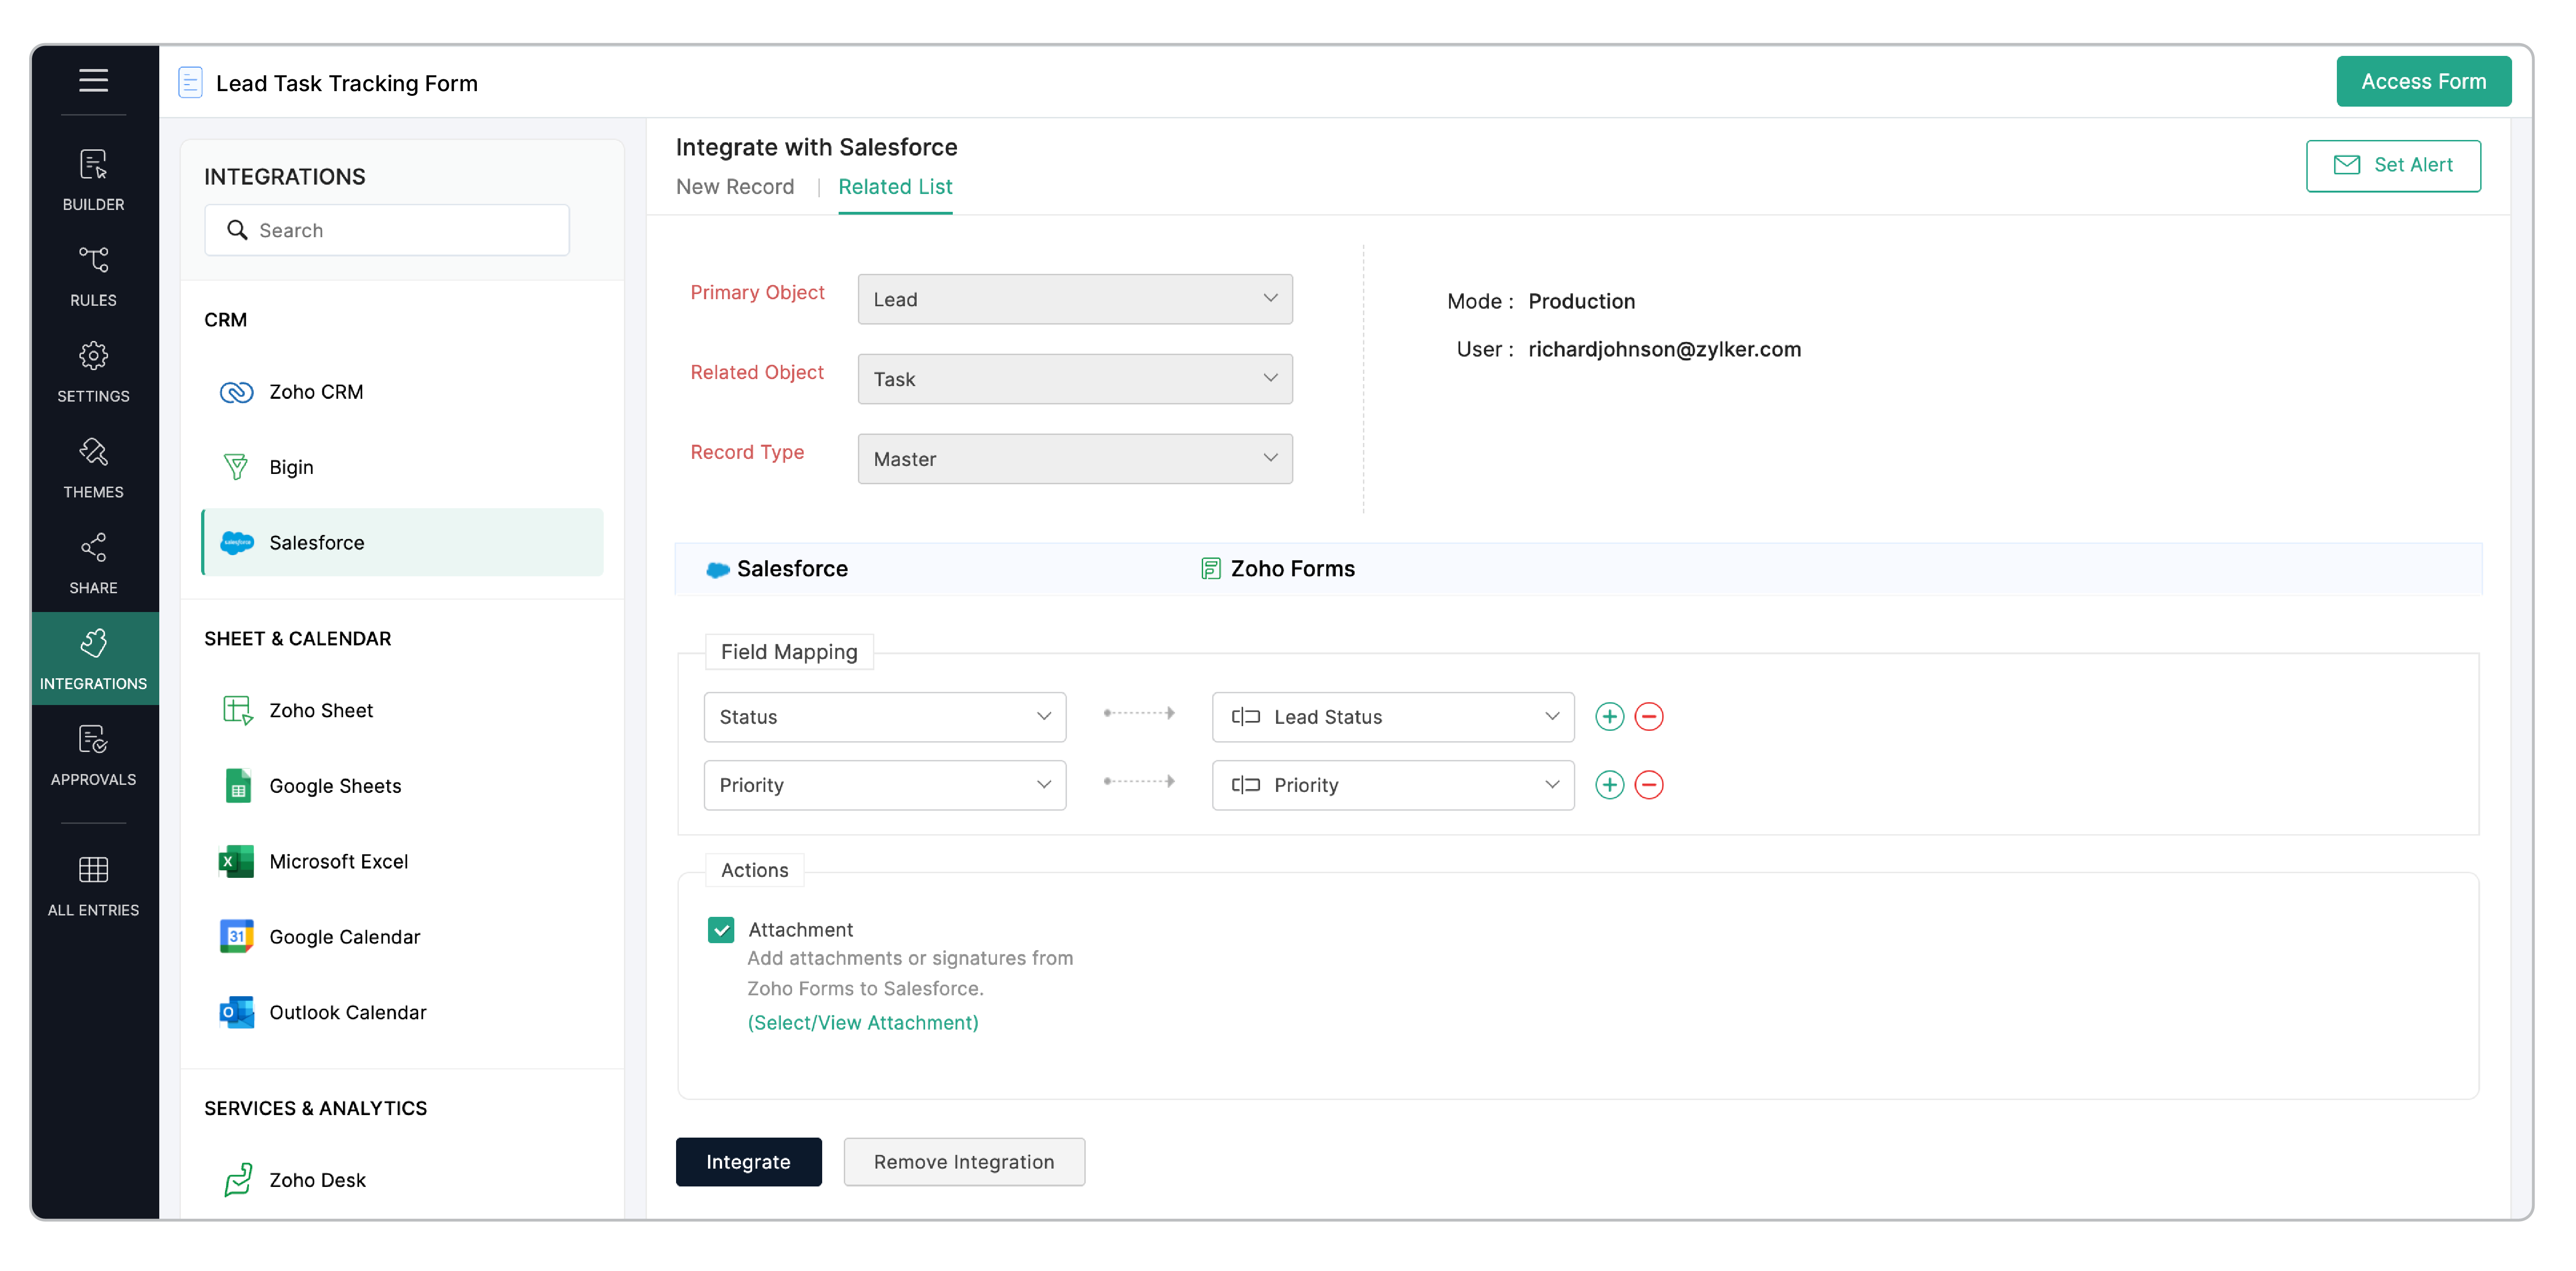The image size is (2576, 1271).
Task: Open the Select/View Attachment link
Action: [862, 1022]
